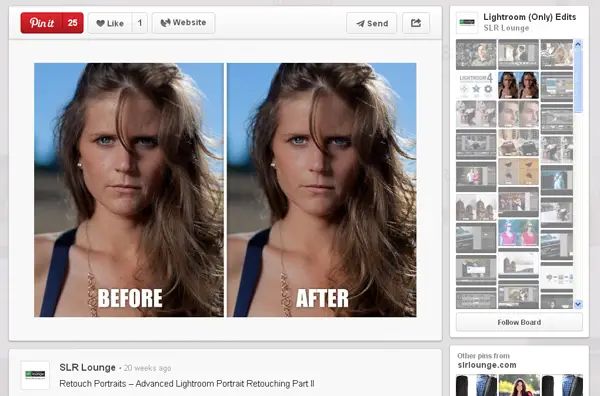Click the large before/after portrait image
This screenshot has width=600, height=396.
coord(225,190)
